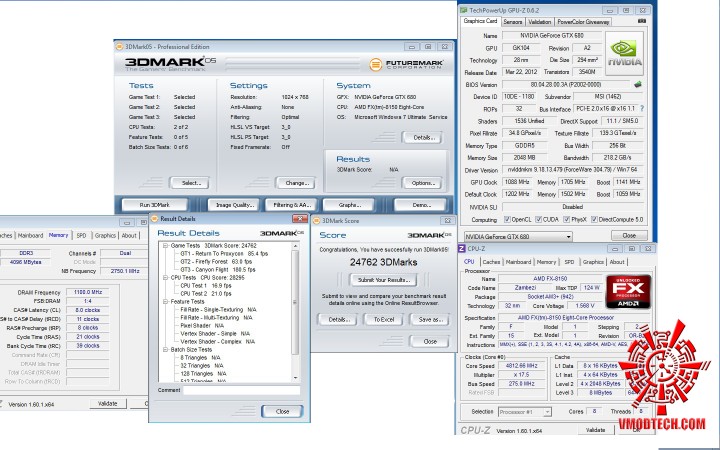Screen dimensions: 720x450
Task: Click the DRAM Frequency value 1100.0 MHz
Action: (88, 292)
